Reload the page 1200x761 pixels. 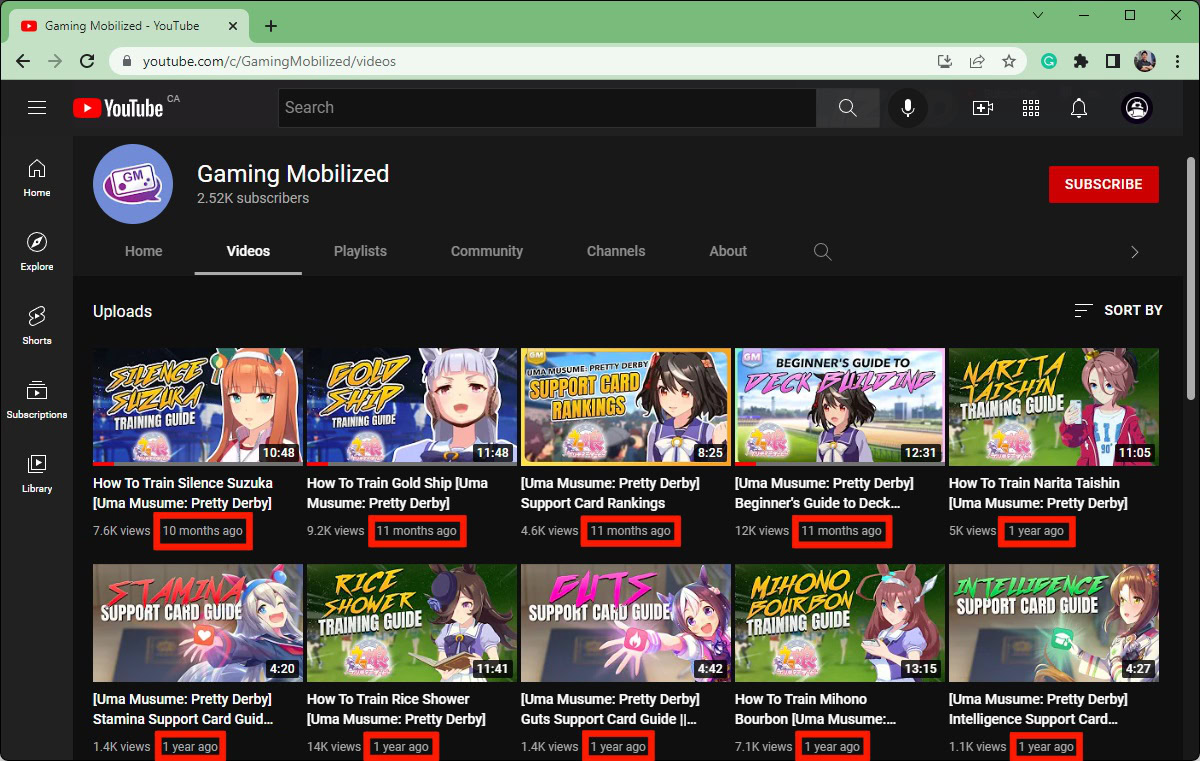(x=87, y=61)
